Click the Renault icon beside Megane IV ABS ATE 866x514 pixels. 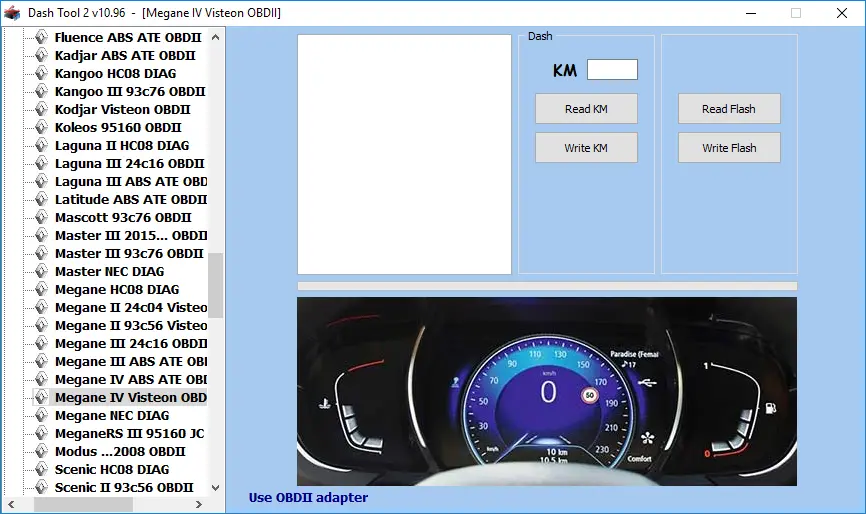pos(41,379)
